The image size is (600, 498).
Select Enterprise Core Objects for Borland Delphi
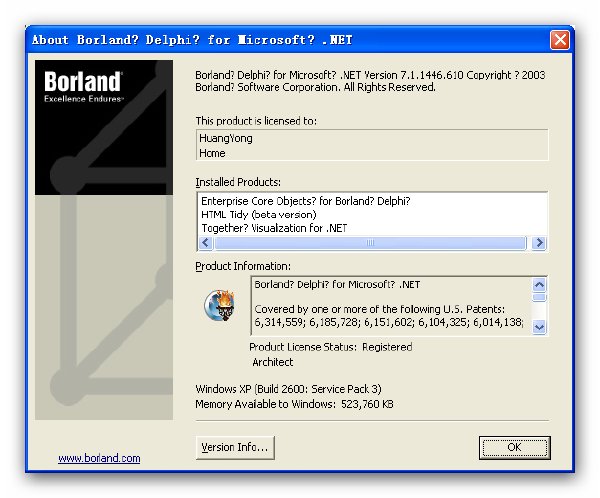(305, 201)
